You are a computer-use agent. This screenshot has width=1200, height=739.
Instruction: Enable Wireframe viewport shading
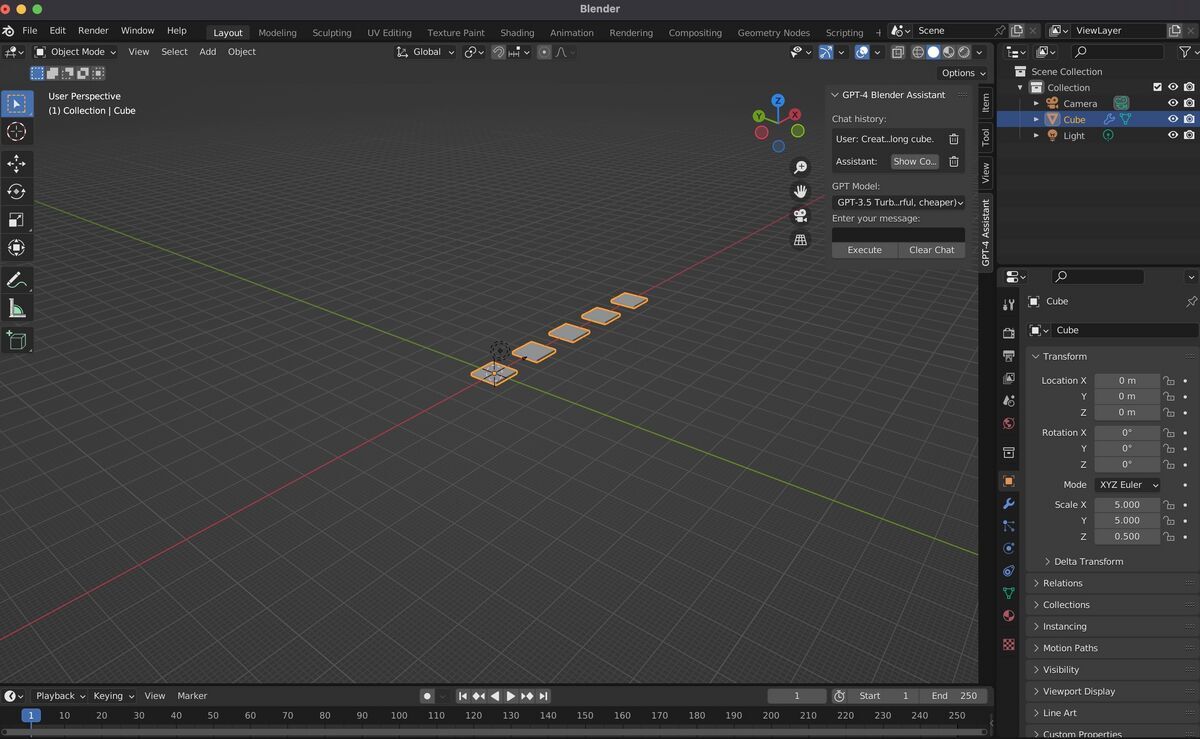pyautogui.click(x=918, y=52)
